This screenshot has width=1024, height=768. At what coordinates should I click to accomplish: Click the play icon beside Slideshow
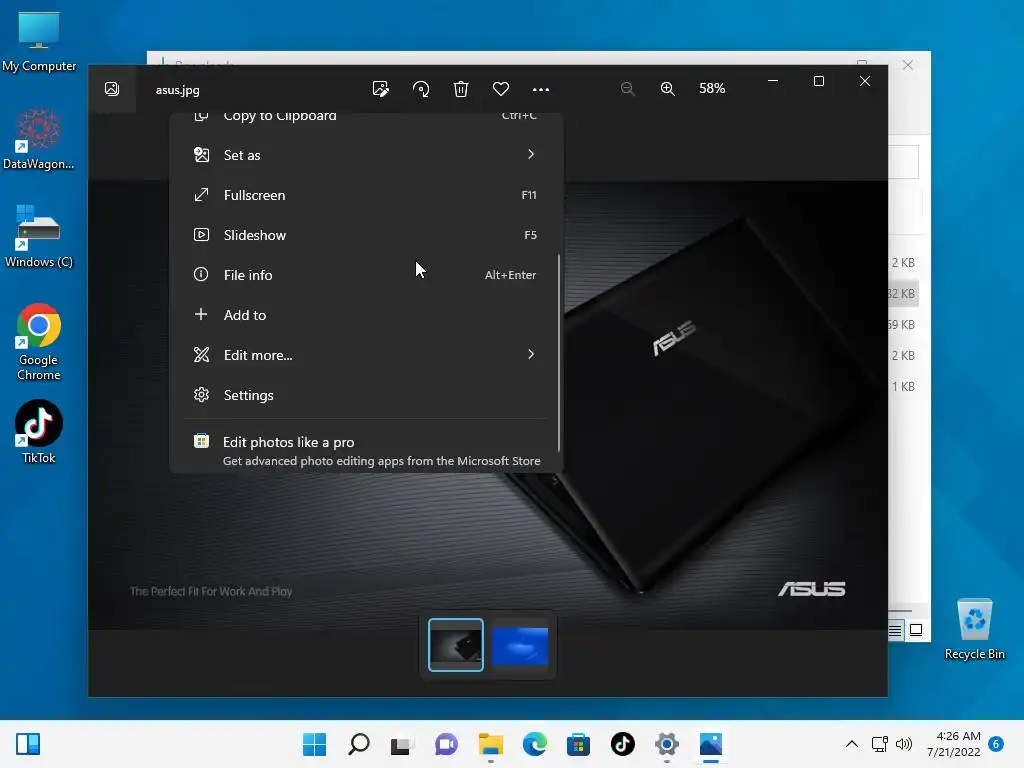201,234
